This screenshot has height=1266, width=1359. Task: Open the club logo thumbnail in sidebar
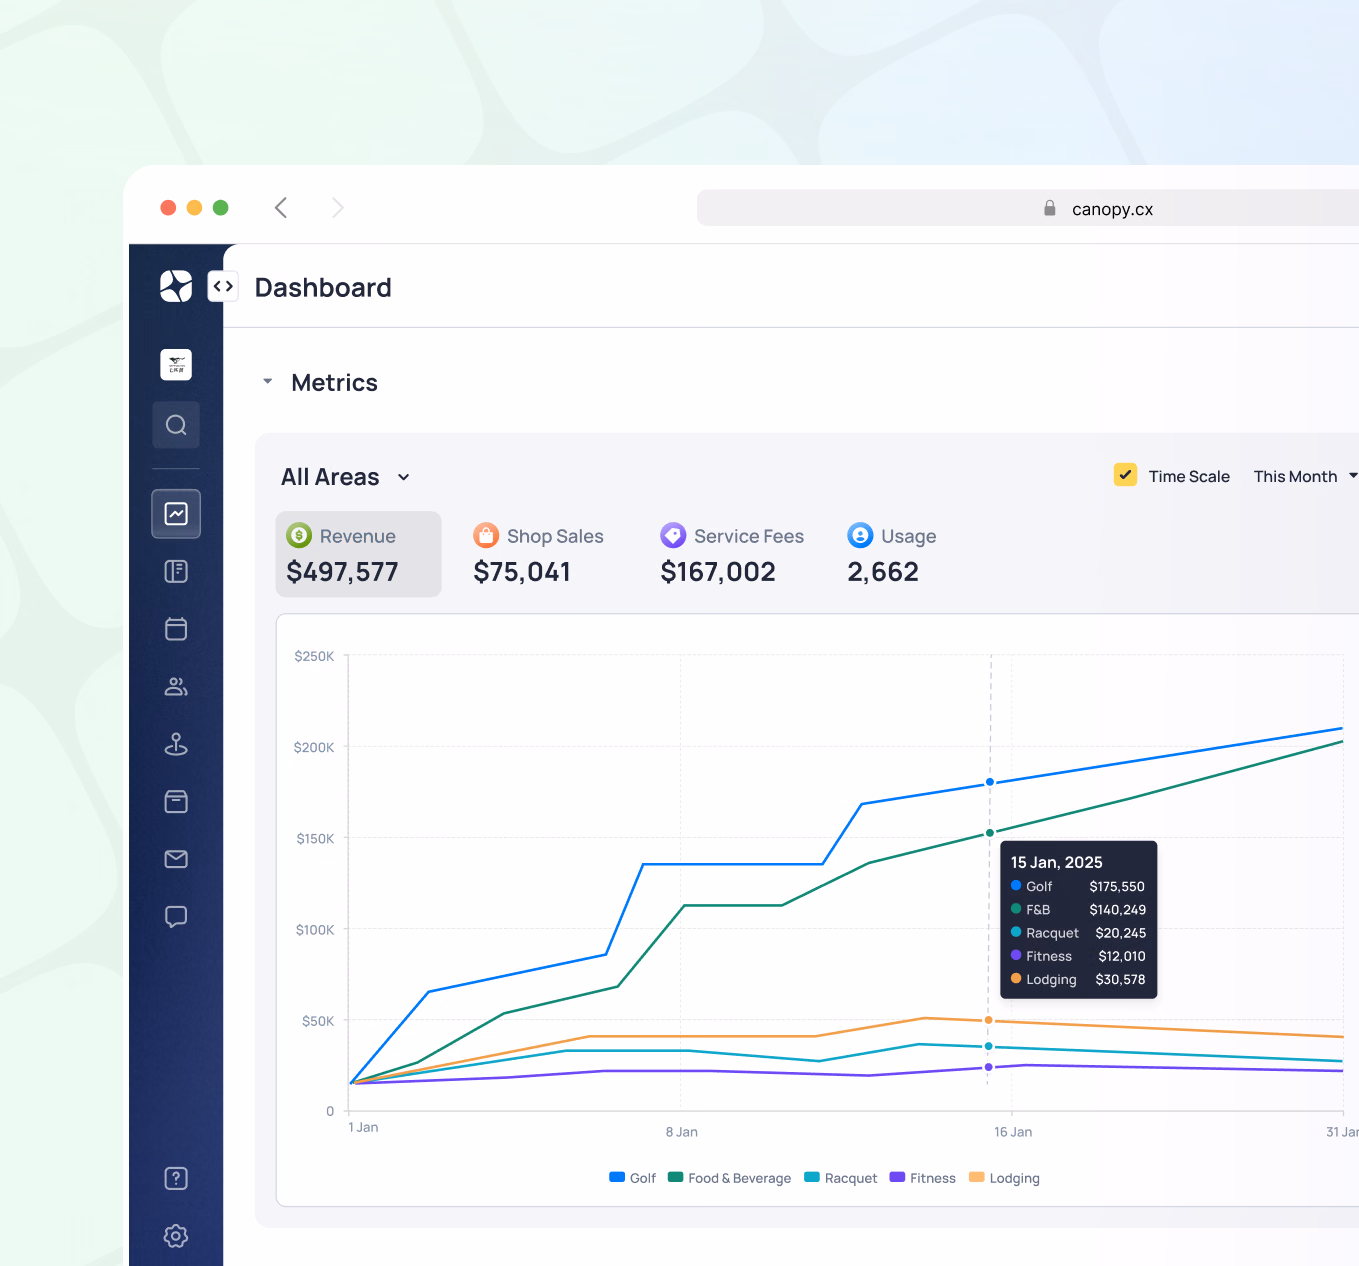[176, 365]
